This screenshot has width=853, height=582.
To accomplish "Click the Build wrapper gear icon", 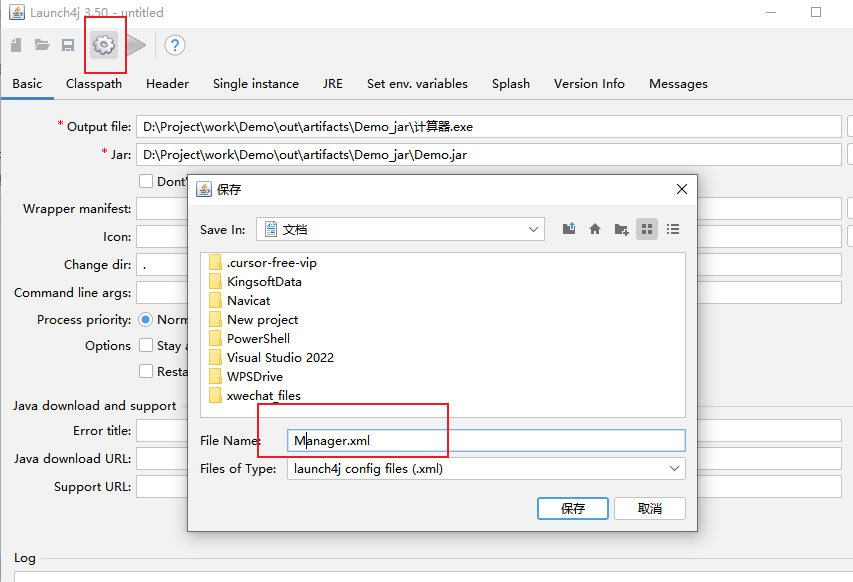I will [x=104, y=45].
